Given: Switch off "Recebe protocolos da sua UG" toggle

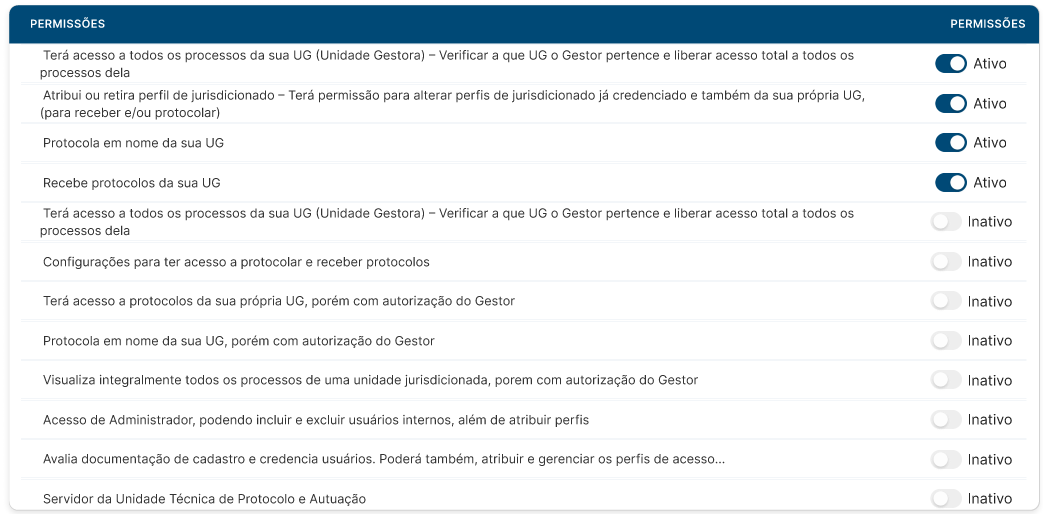Looking at the screenshot, I should point(950,183).
